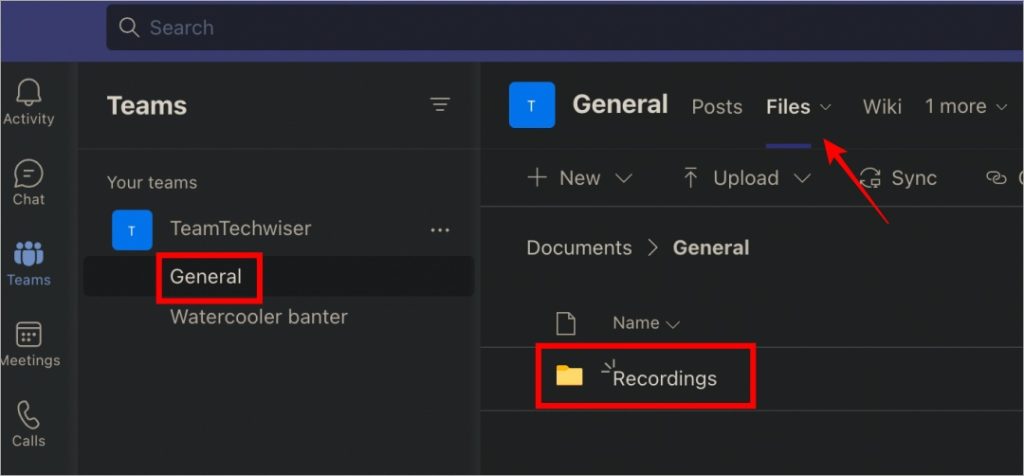
Task: Click the copy link chain icon
Action: (x=996, y=178)
